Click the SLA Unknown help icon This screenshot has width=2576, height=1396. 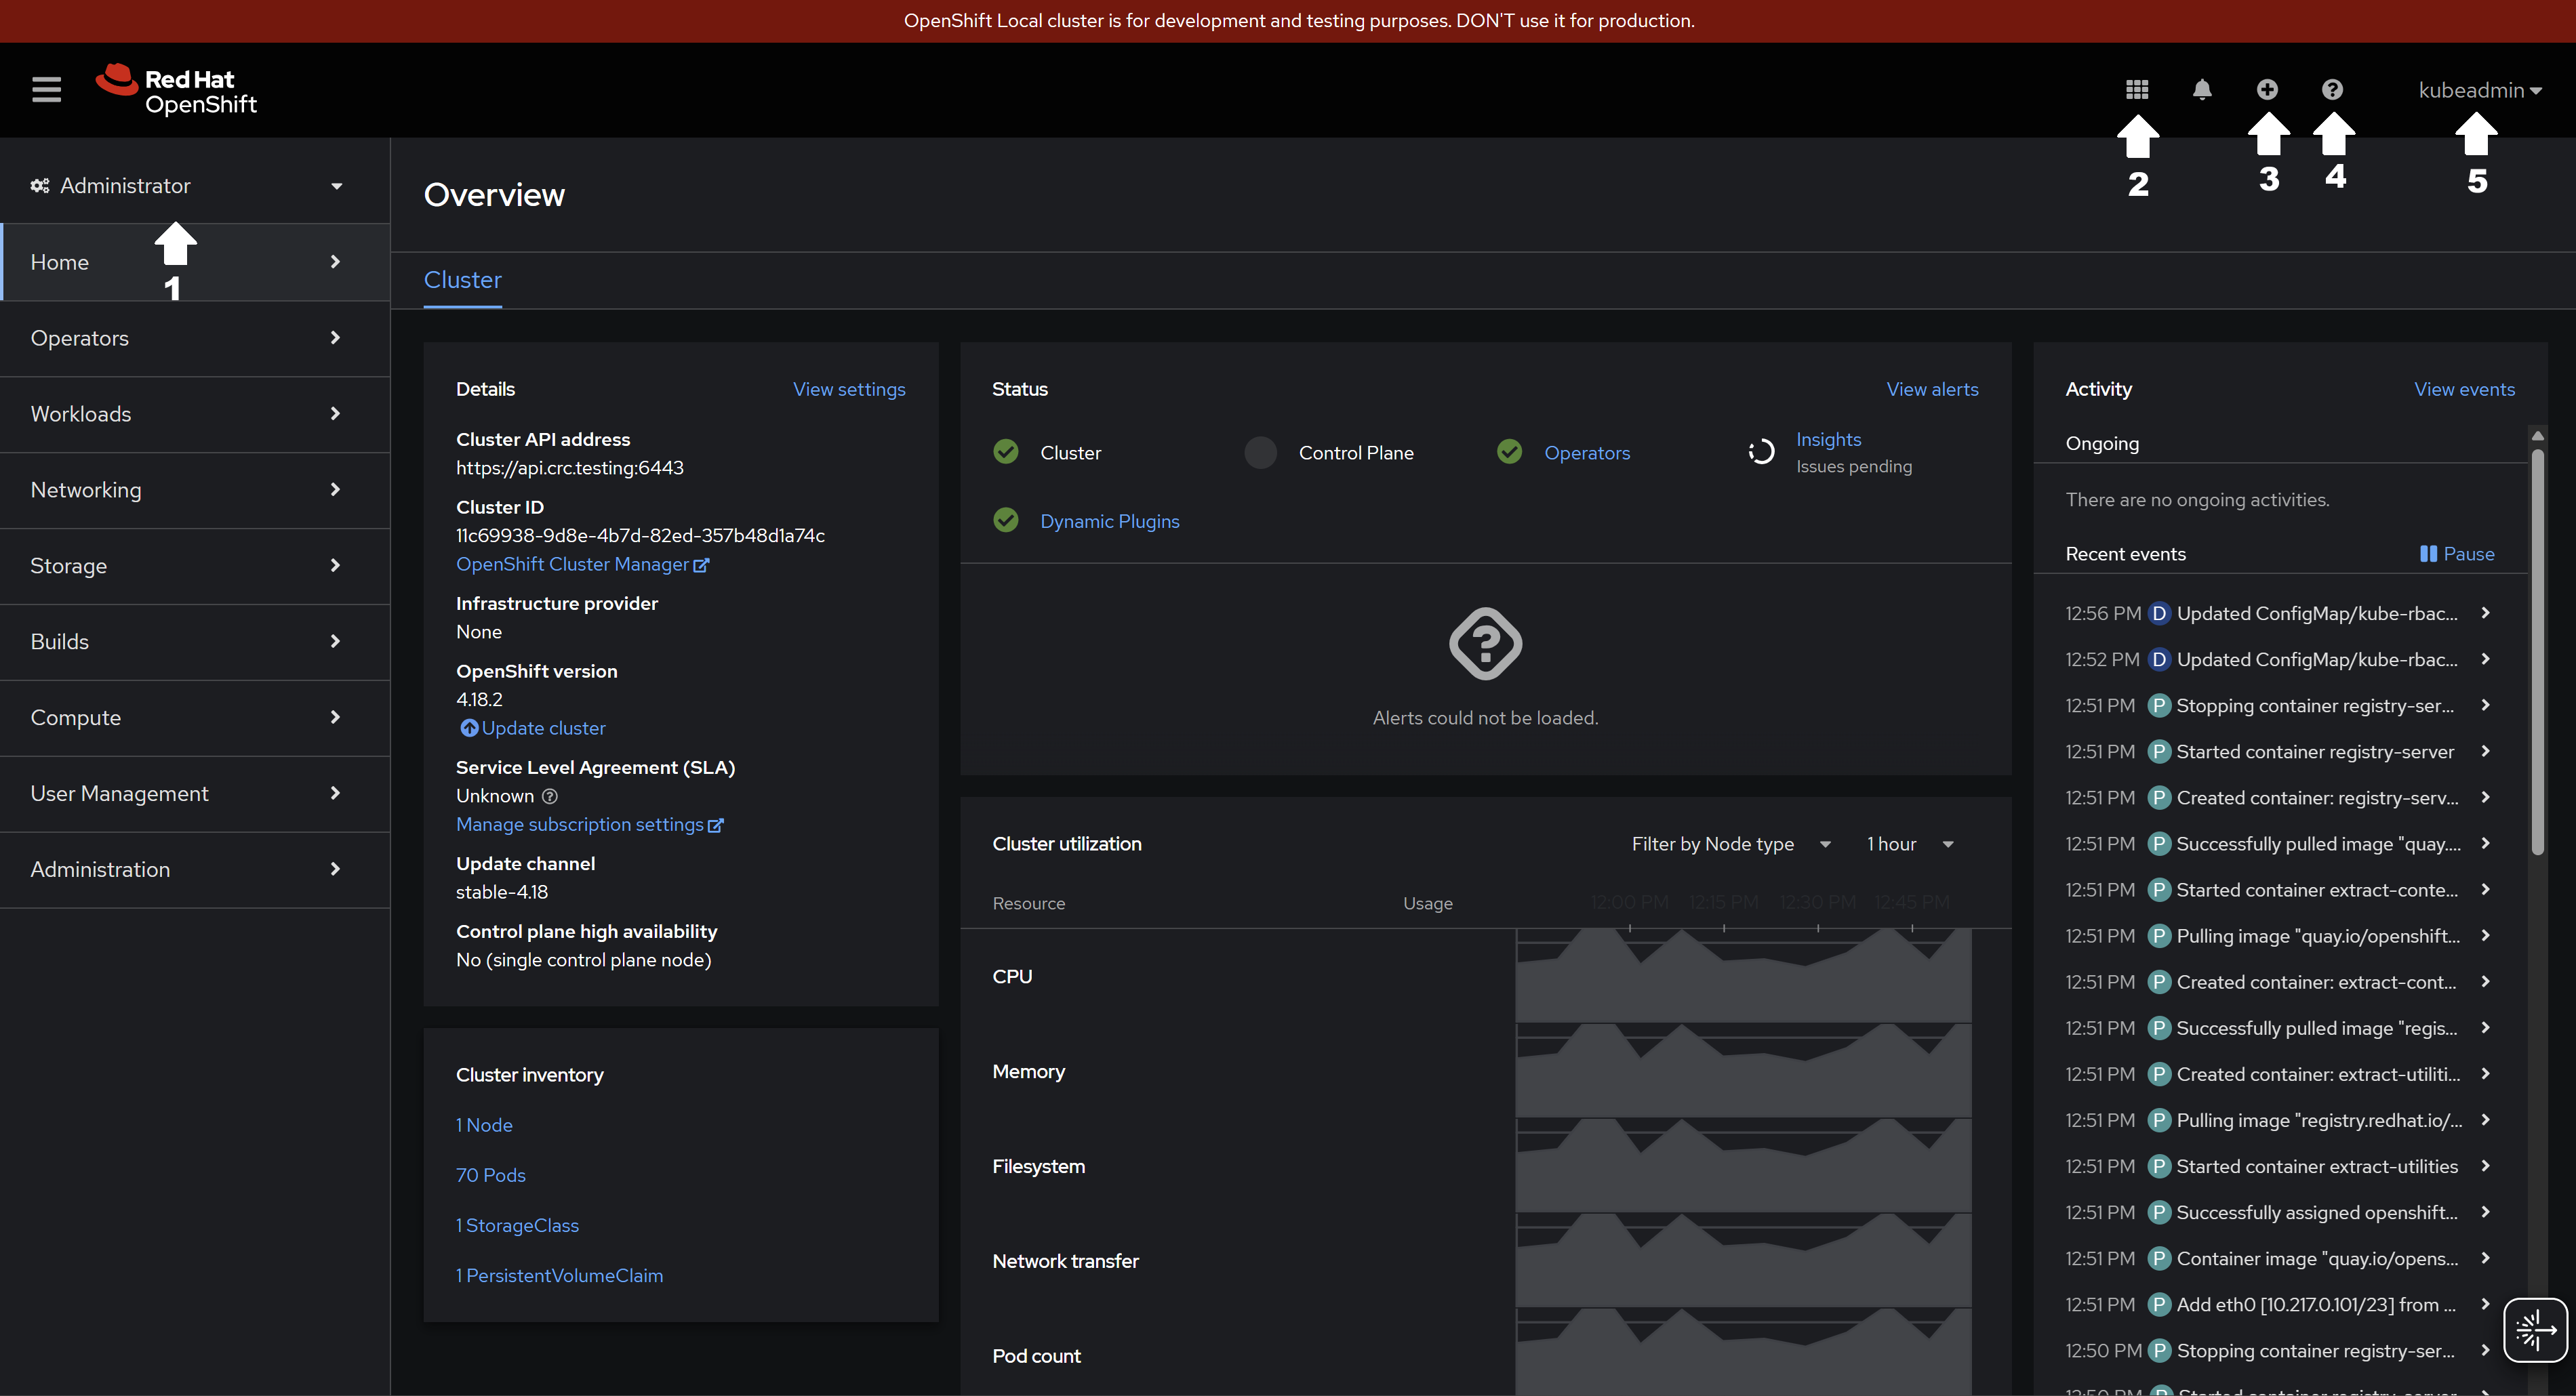pos(549,797)
